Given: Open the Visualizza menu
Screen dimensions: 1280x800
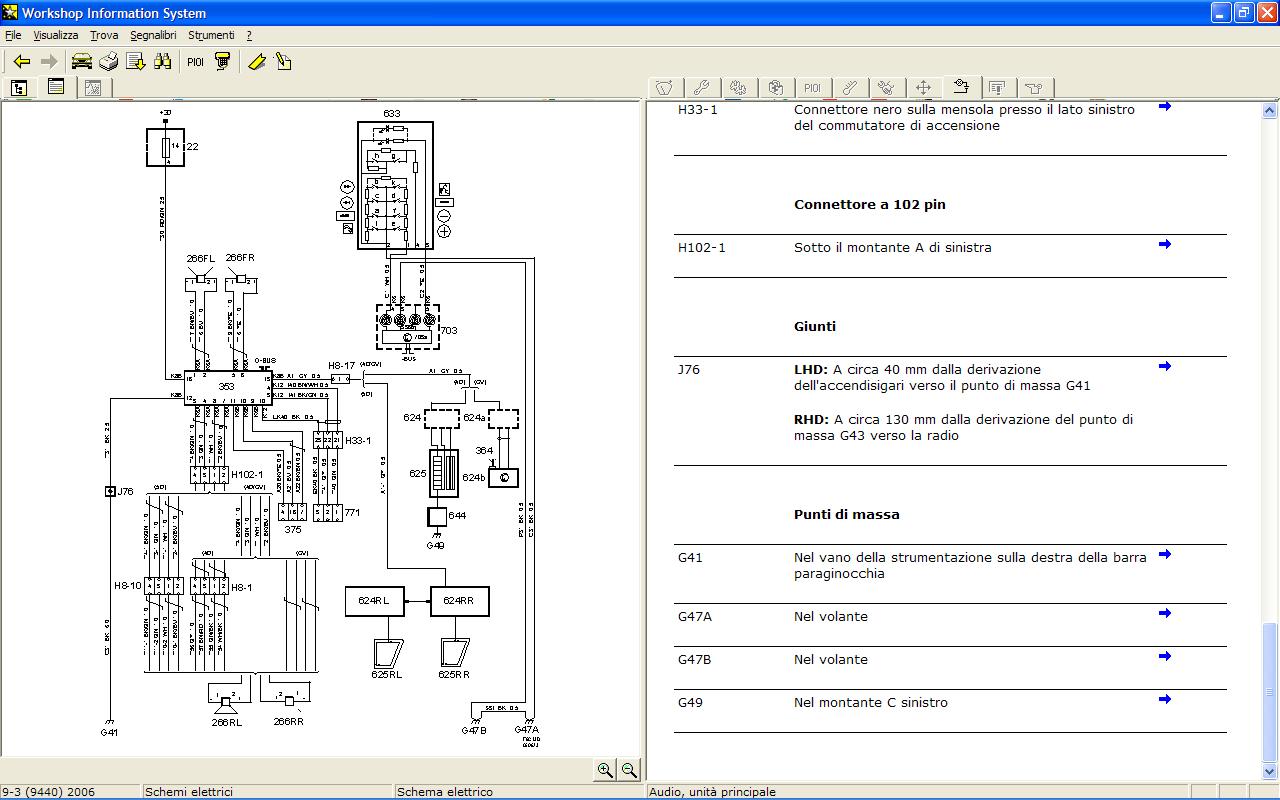Looking at the screenshot, I should click(x=55, y=35).
